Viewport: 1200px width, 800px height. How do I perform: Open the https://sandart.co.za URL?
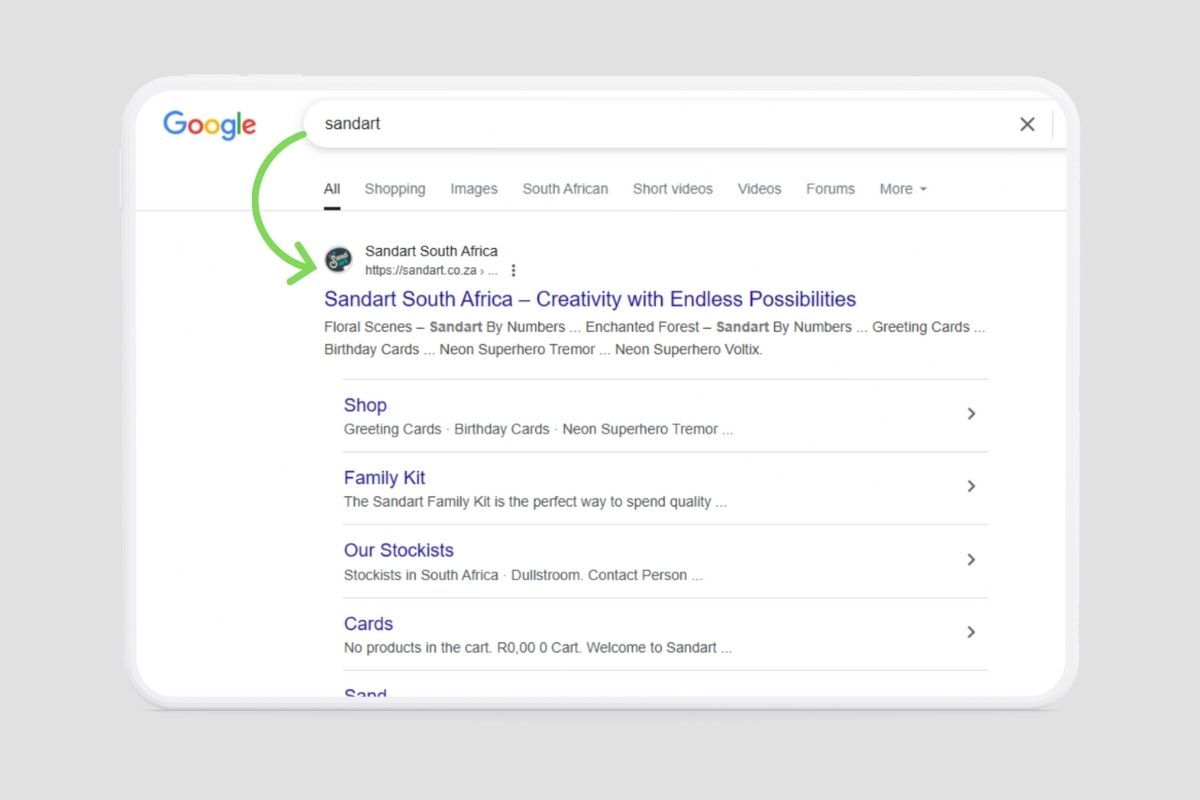tap(421, 270)
